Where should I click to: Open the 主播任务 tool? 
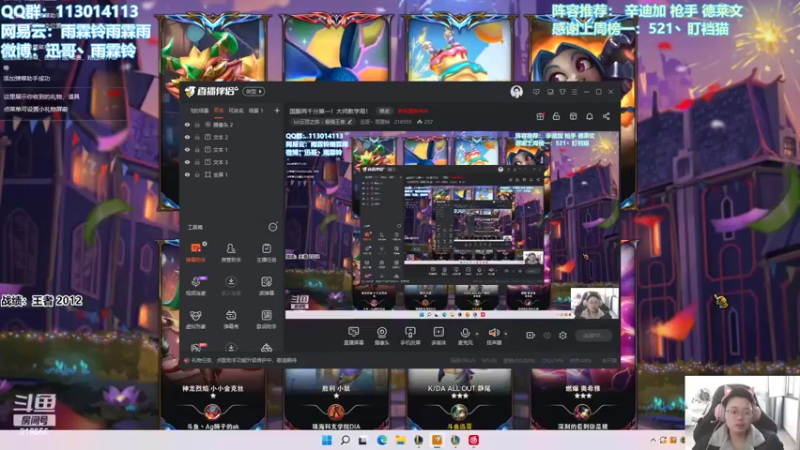266,253
